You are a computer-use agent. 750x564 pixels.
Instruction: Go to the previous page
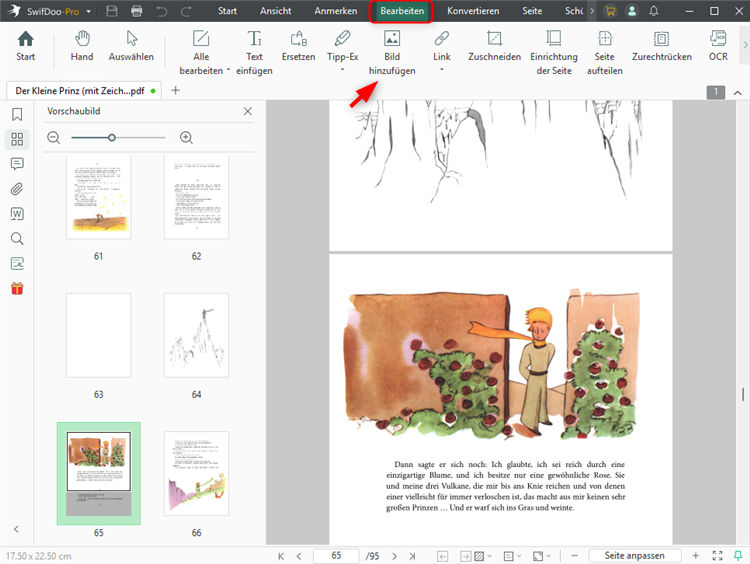point(299,556)
